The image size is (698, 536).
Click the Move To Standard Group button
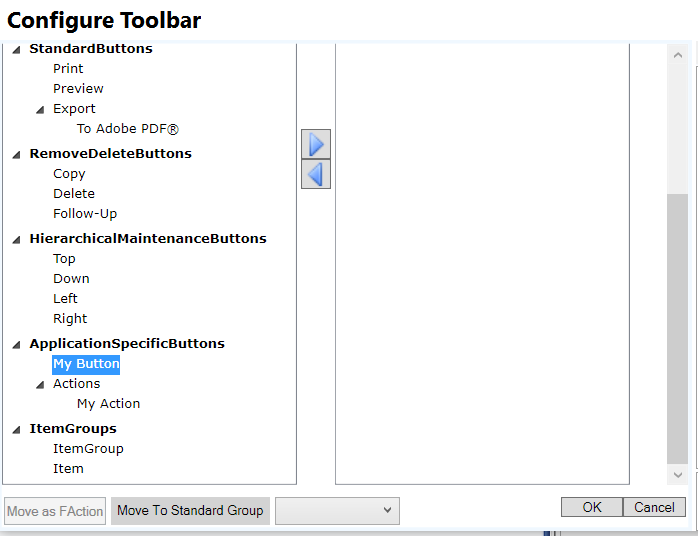tap(190, 511)
